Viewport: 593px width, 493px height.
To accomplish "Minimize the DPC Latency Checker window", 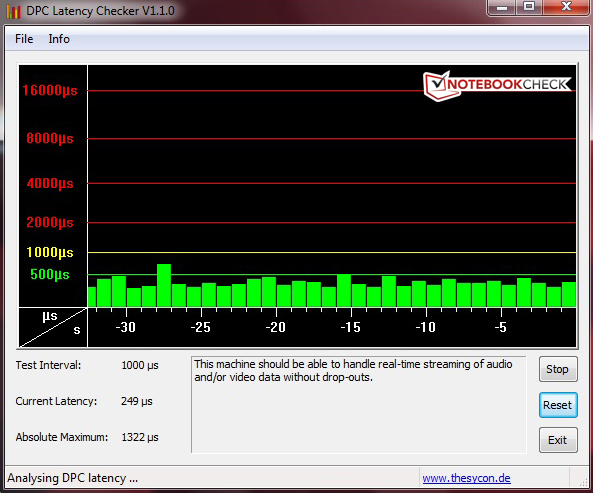I will coord(503,7).
